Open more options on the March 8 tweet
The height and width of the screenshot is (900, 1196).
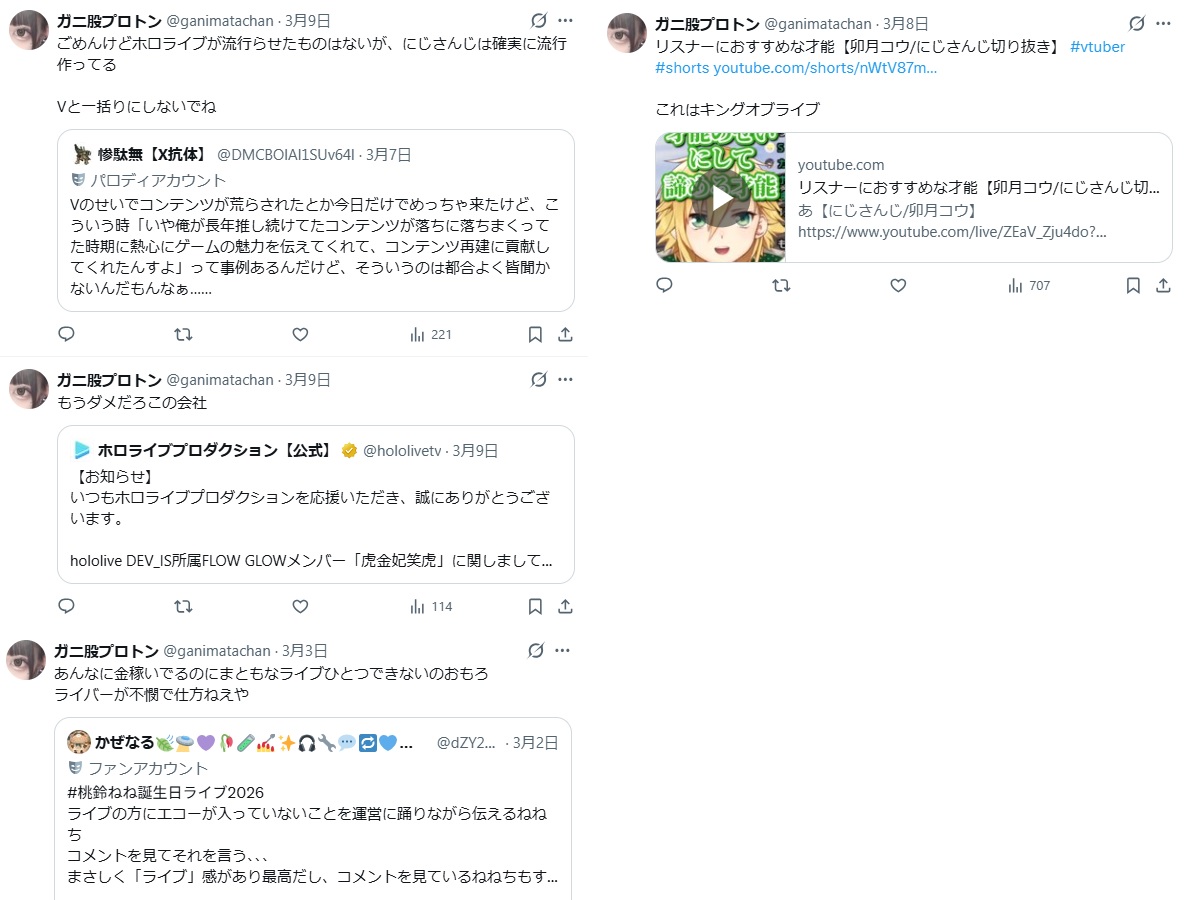coord(1163,24)
